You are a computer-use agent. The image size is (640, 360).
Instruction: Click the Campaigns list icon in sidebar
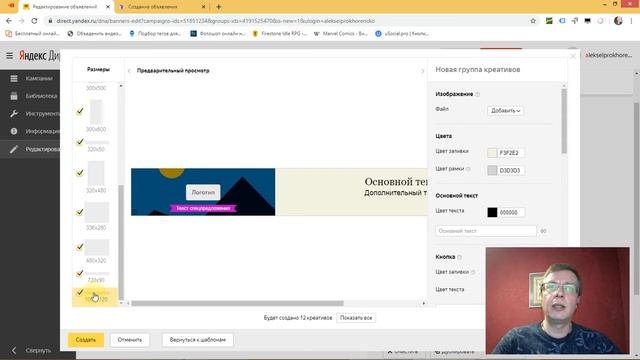point(14,78)
